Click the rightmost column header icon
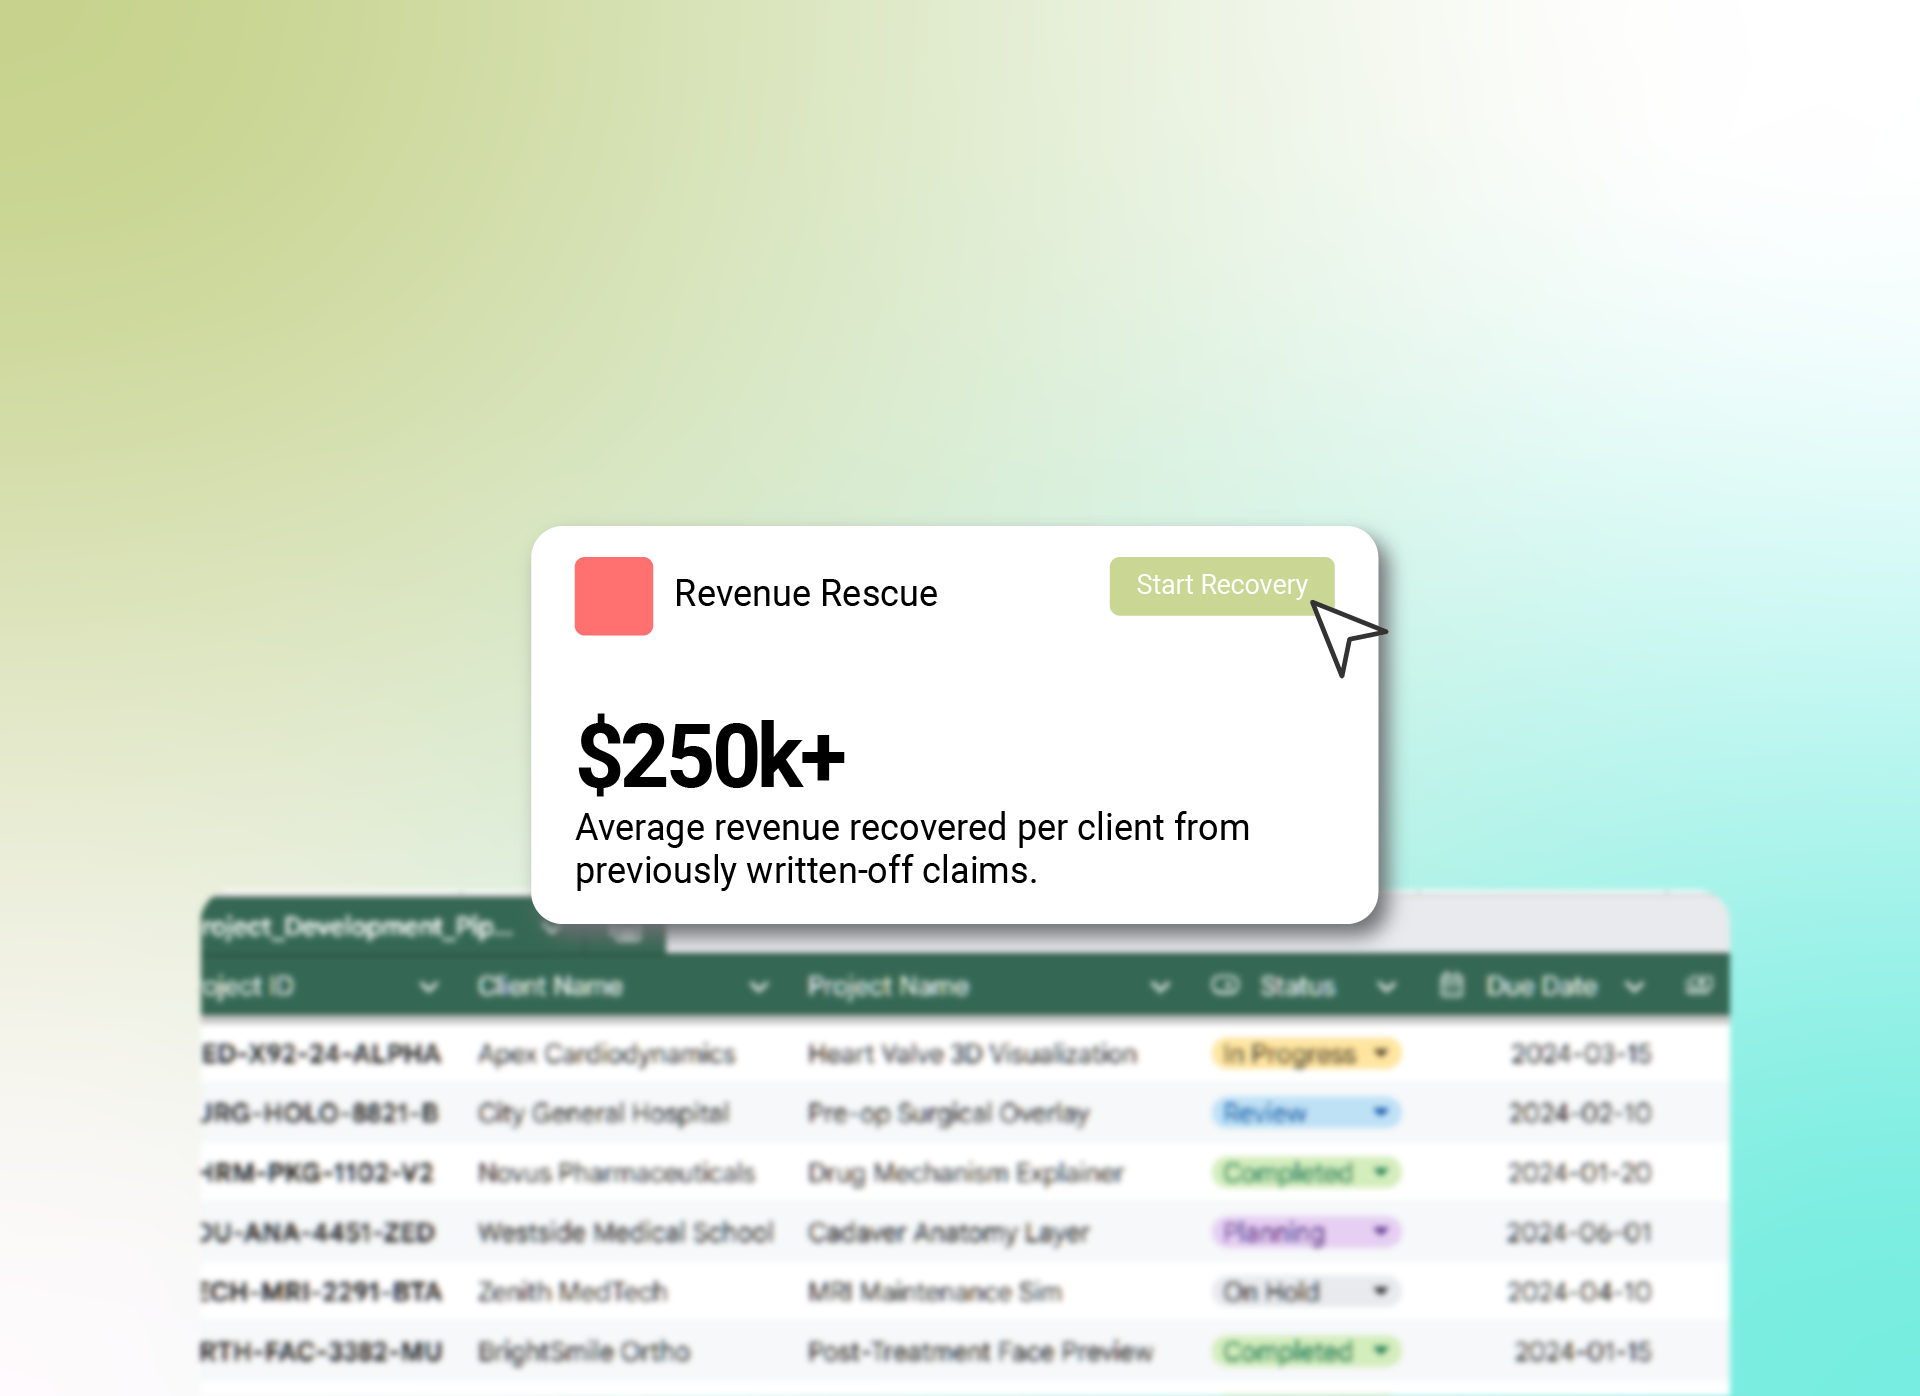Image resolution: width=1920 pixels, height=1396 pixels. 1698,987
